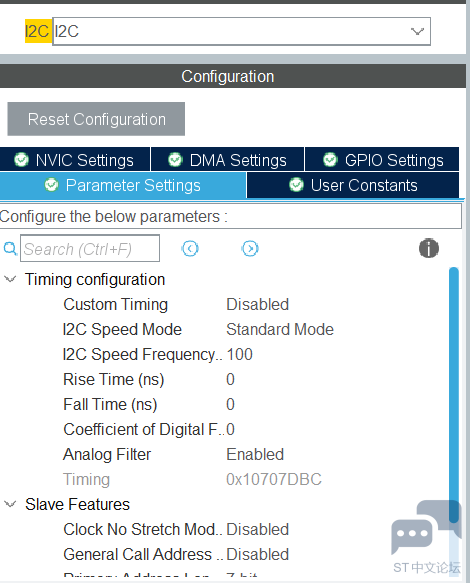This screenshot has height=583, width=470.
Task: Go to previous search result arrow
Action: point(190,248)
